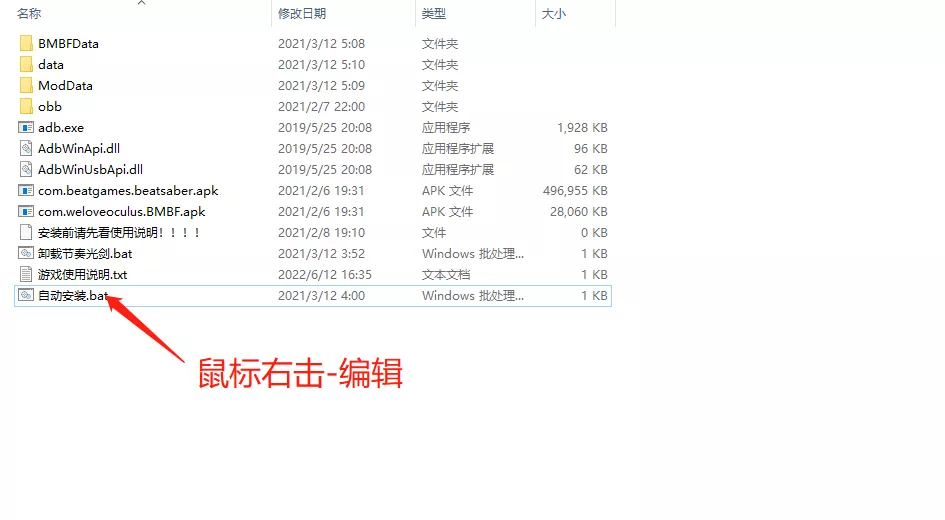Click date 2021/3/12 5:08 of BMBFData
The height and width of the screenshot is (520, 945).
321,43
